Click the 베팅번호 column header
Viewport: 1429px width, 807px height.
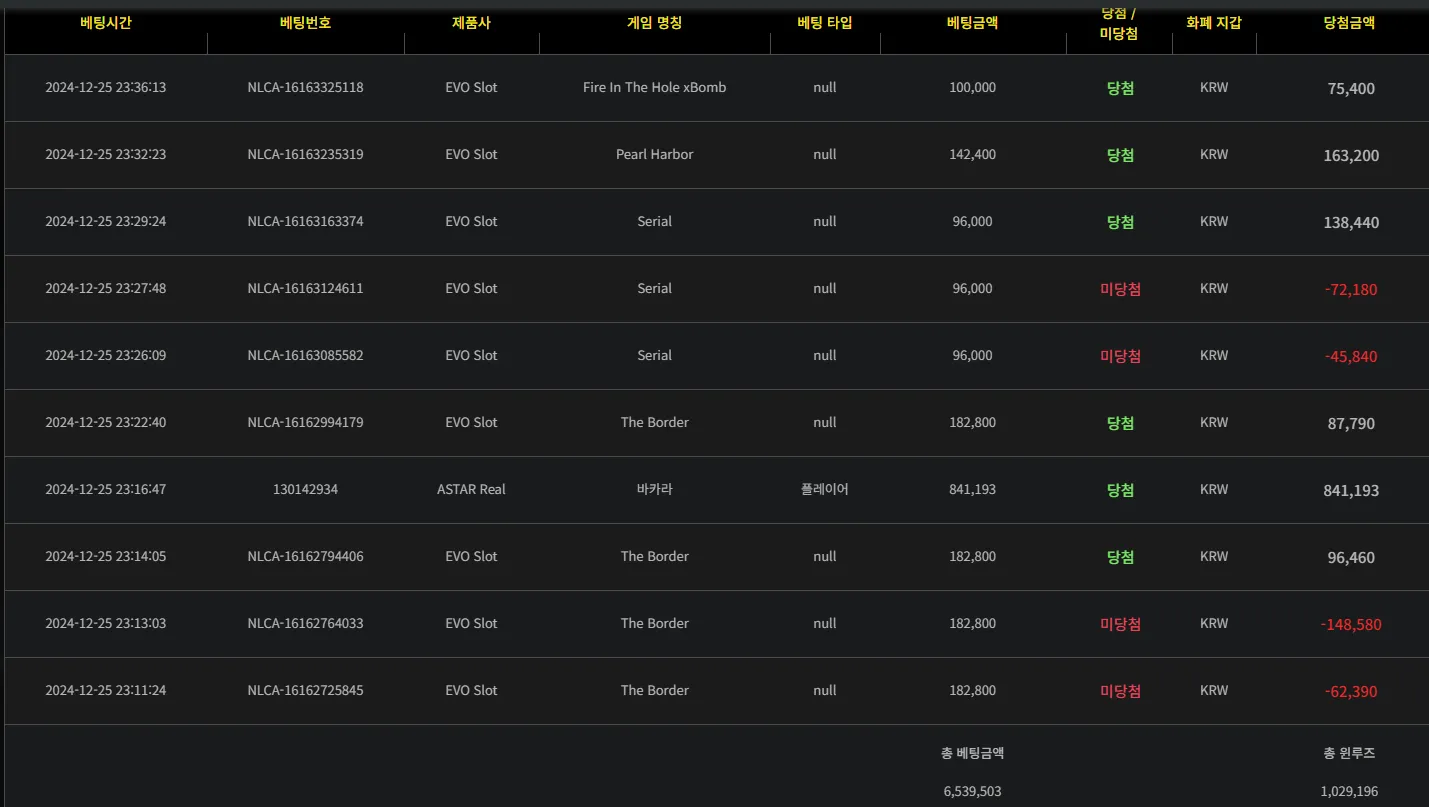coord(305,22)
